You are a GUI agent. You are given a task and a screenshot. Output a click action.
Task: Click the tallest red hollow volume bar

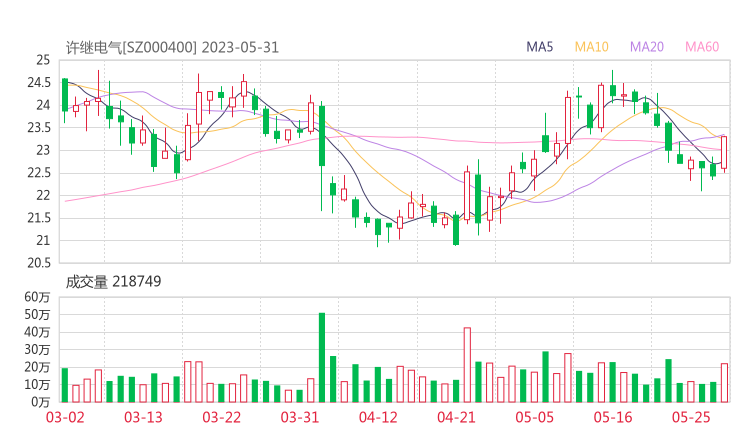467,364
